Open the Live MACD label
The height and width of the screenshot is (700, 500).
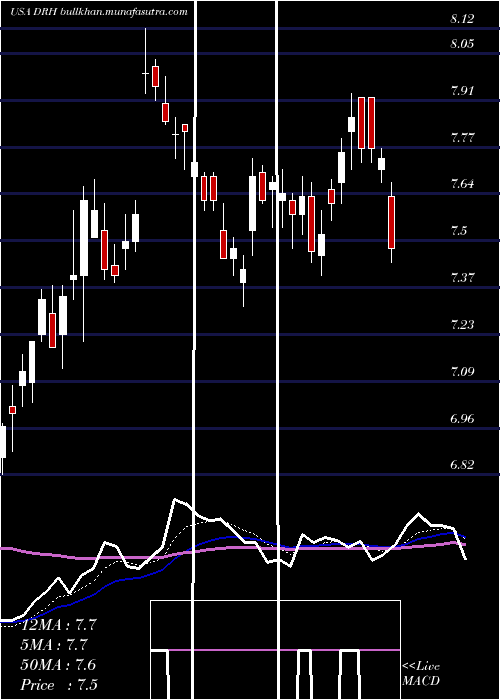coord(421,673)
